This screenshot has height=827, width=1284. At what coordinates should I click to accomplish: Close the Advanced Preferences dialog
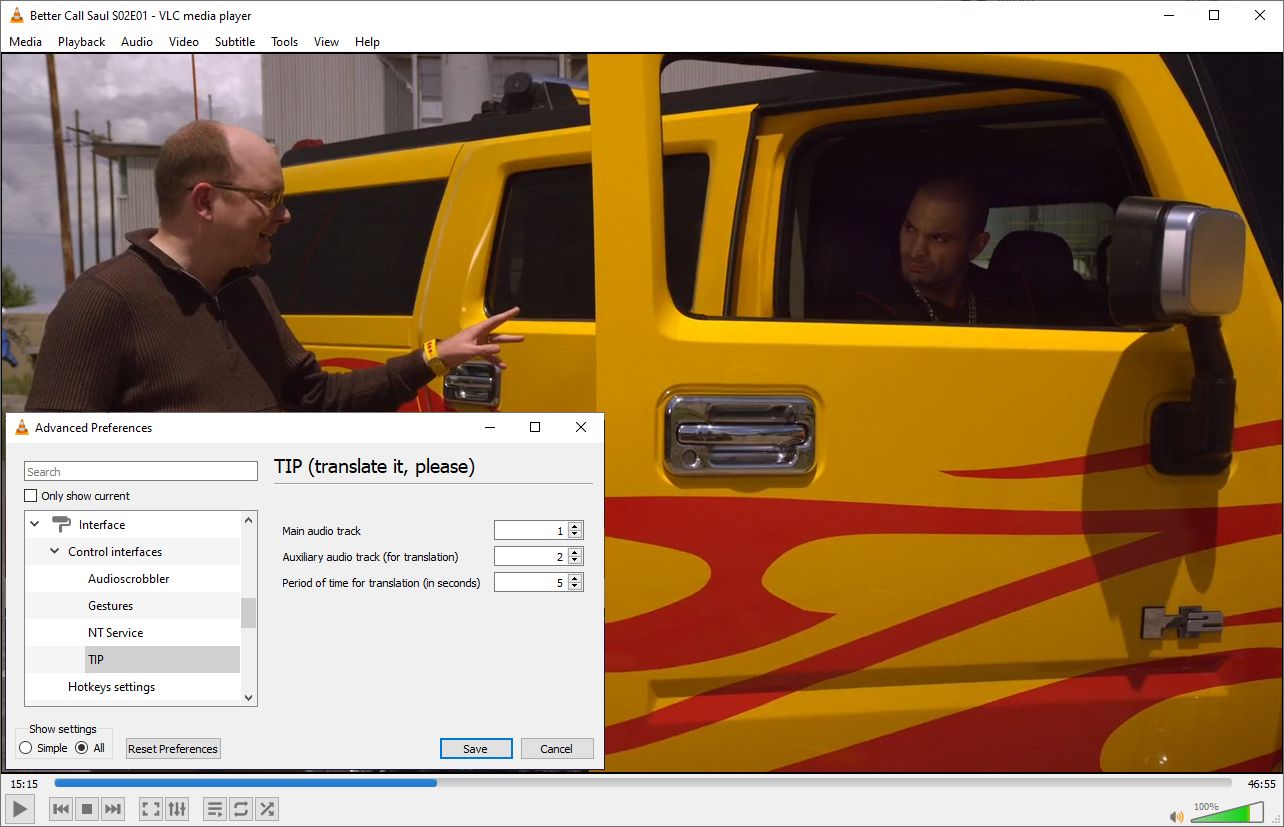click(581, 427)
